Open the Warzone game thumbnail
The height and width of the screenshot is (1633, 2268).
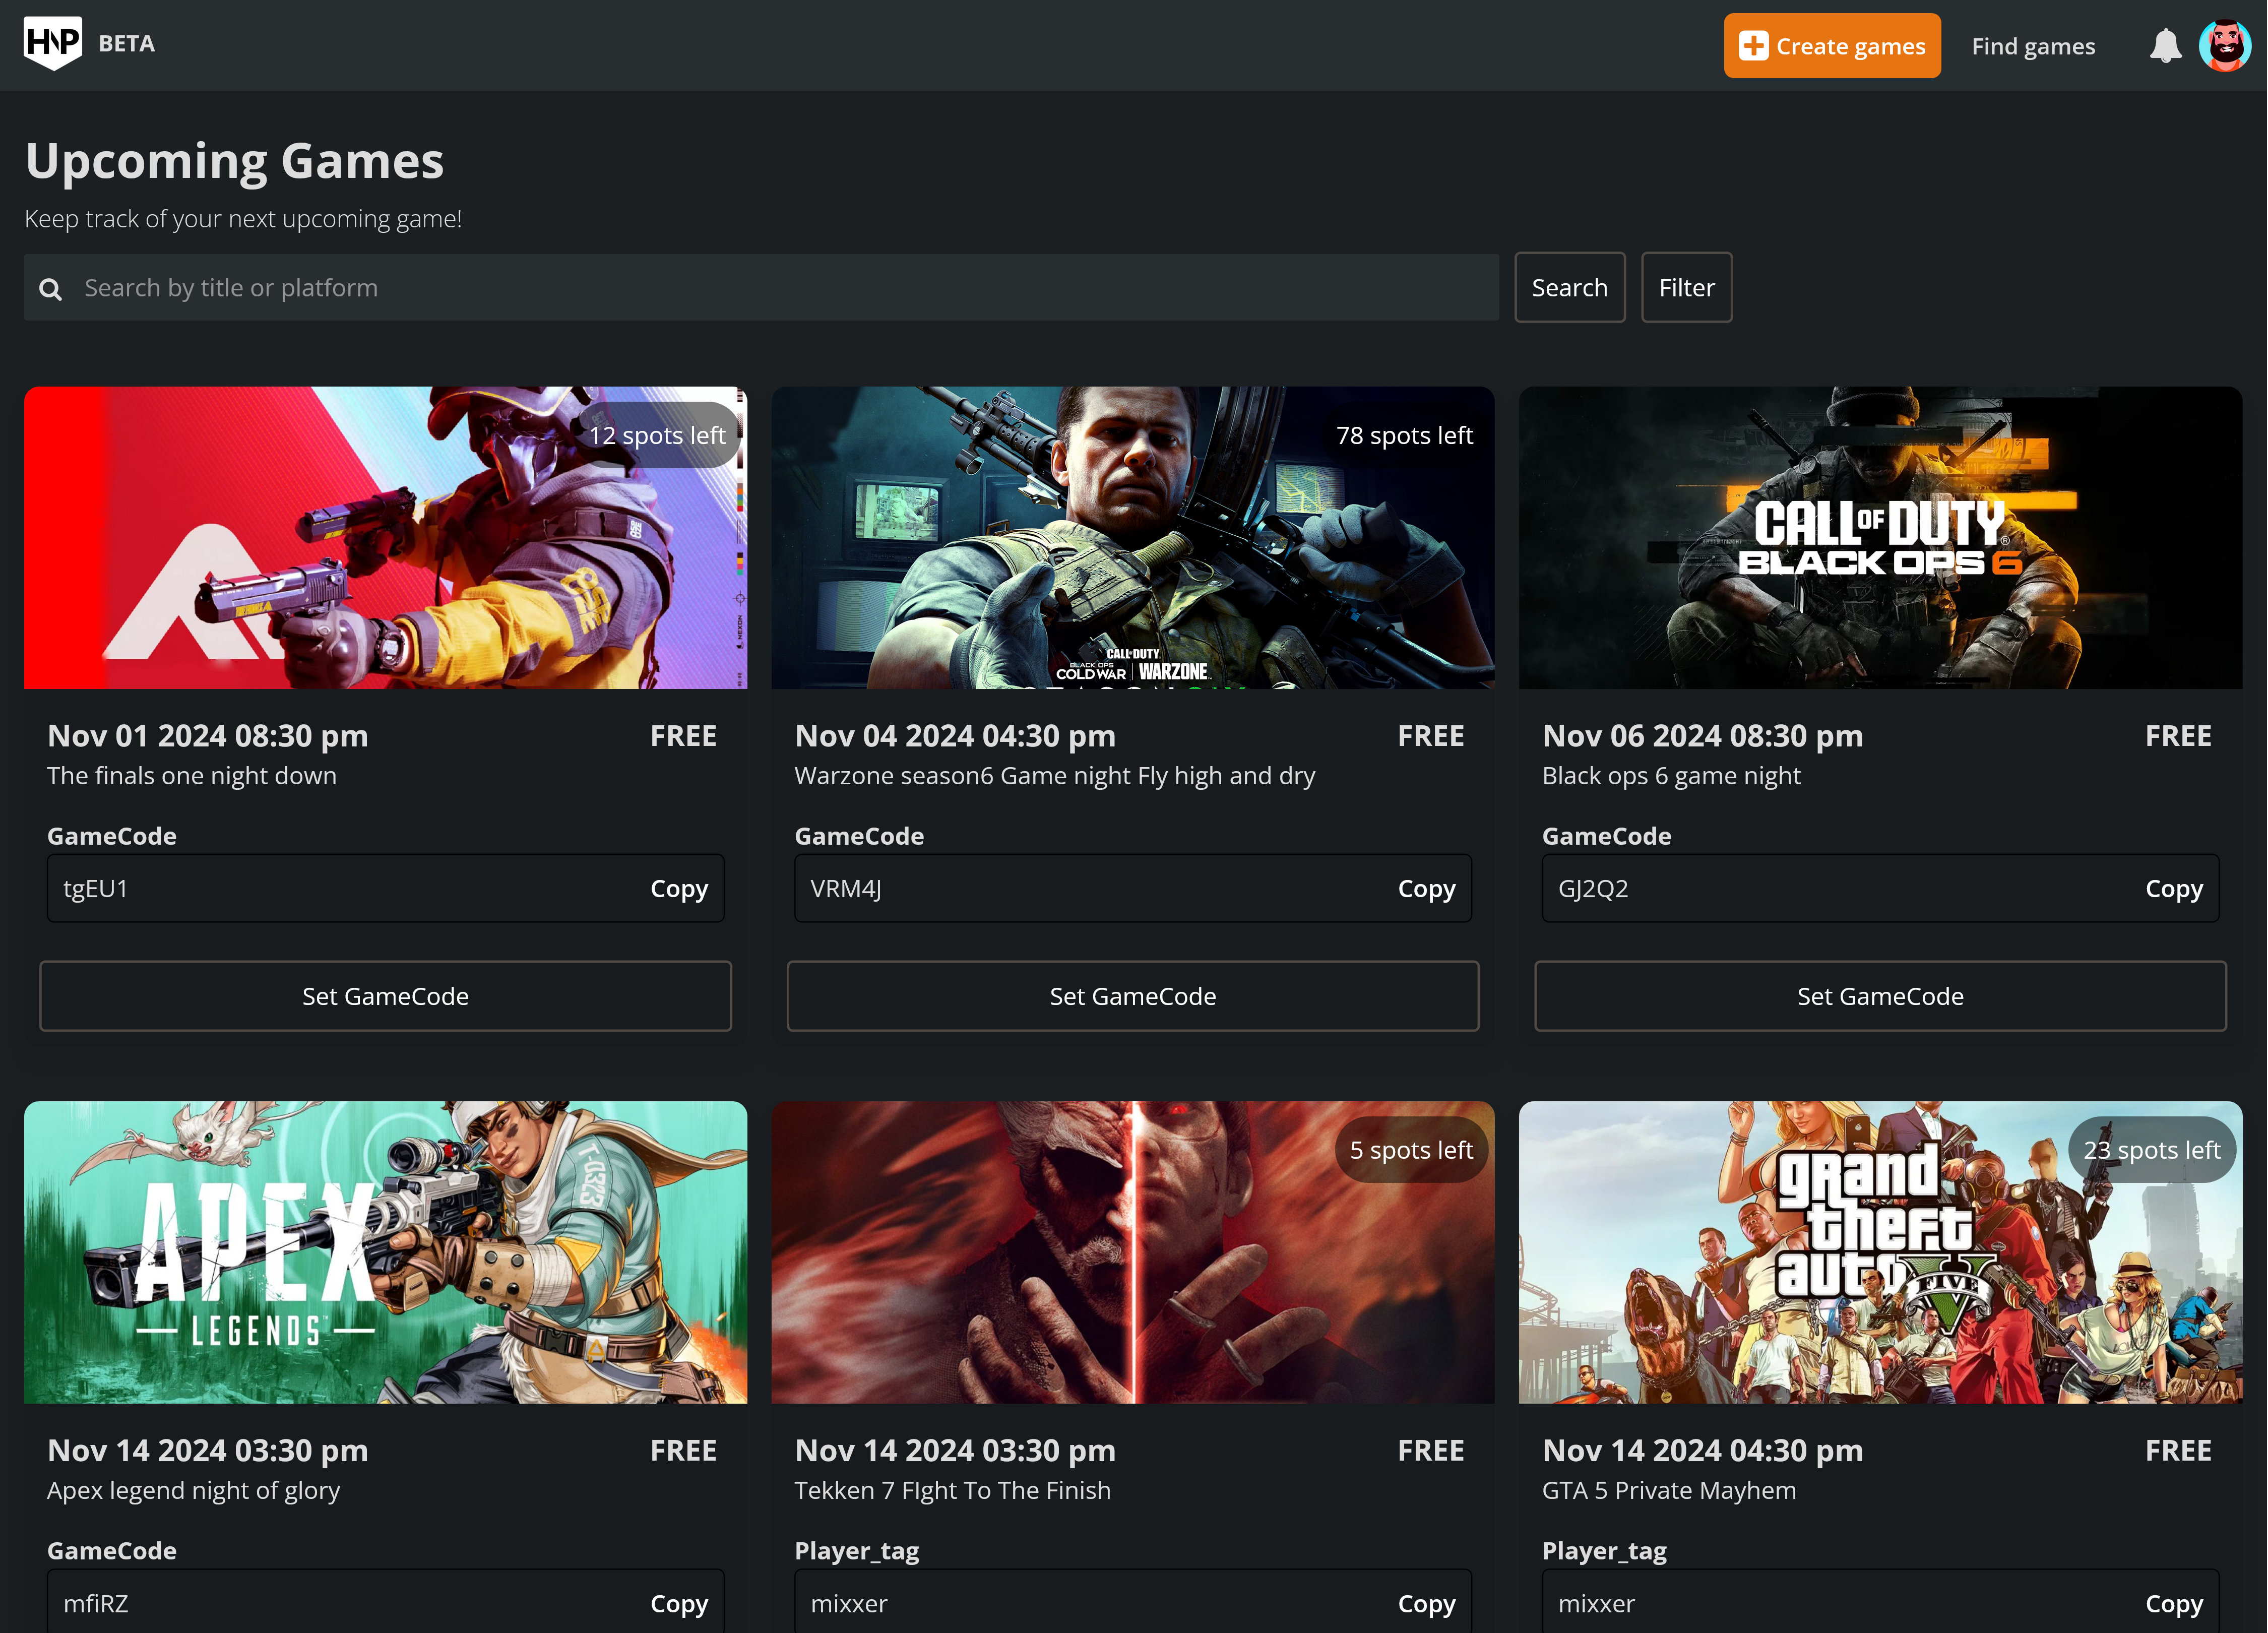(1132, 538)
